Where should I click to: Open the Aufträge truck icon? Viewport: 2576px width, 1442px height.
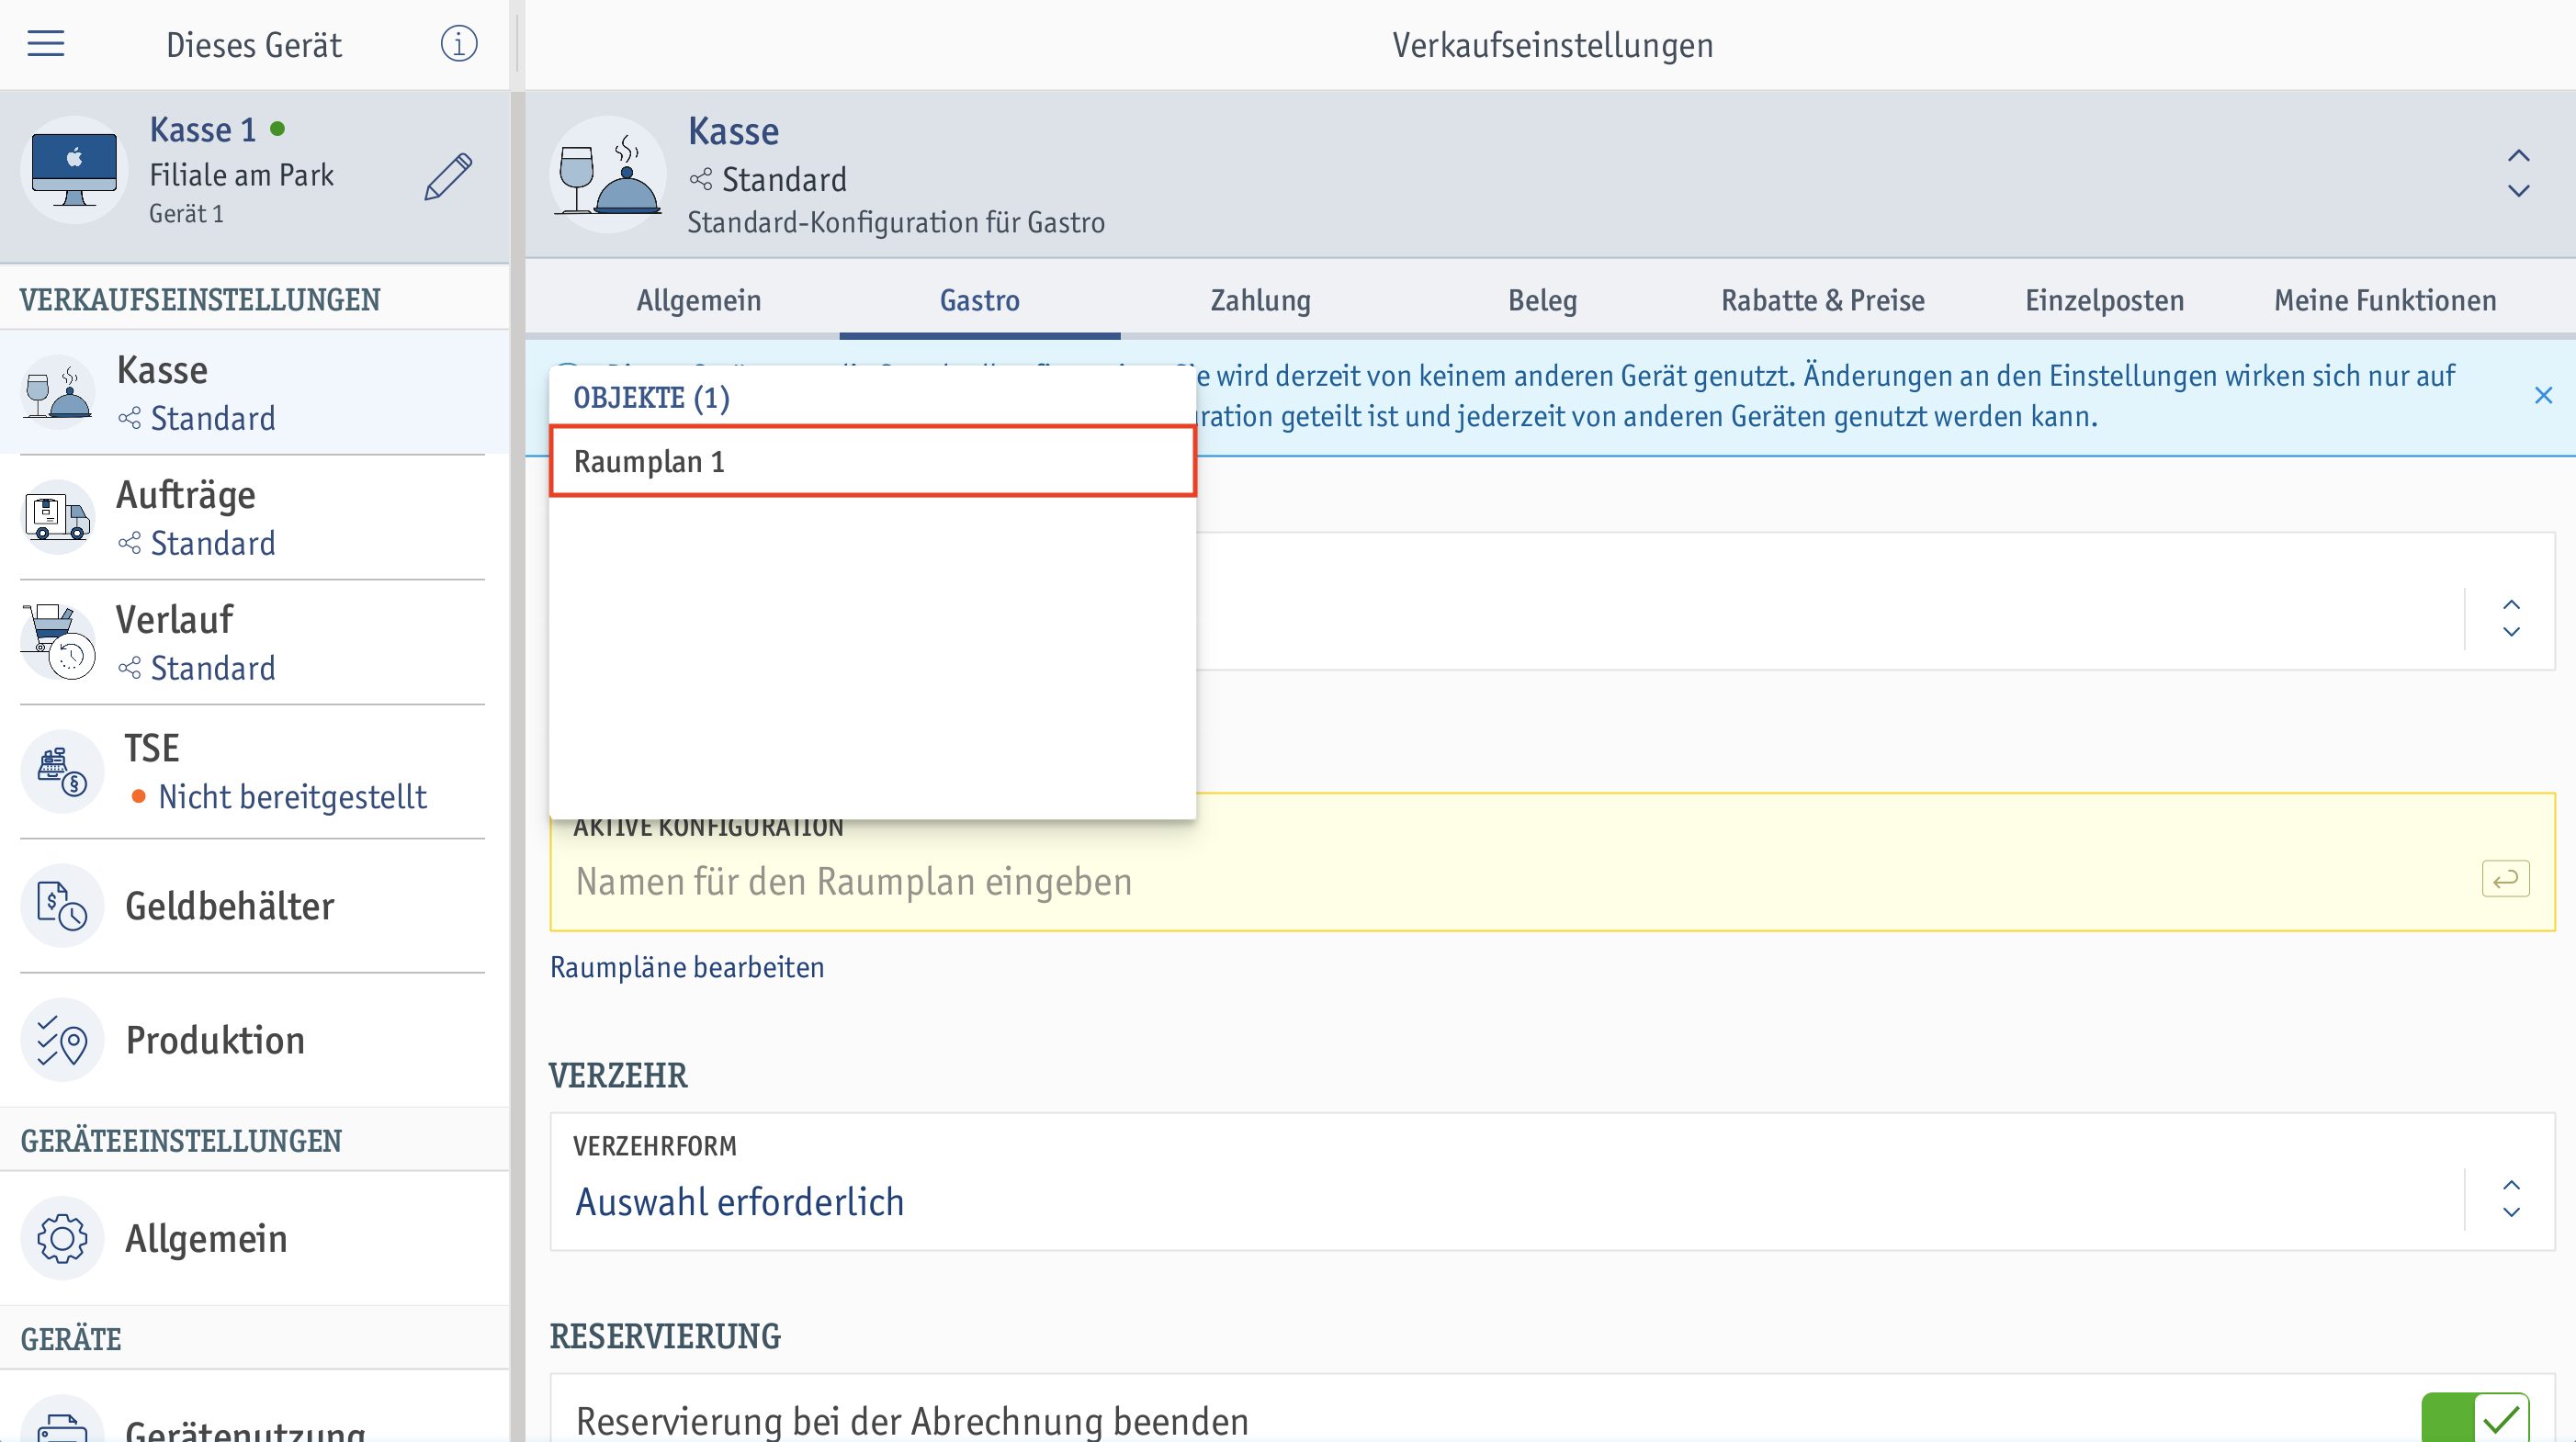[x=58, y=517]
